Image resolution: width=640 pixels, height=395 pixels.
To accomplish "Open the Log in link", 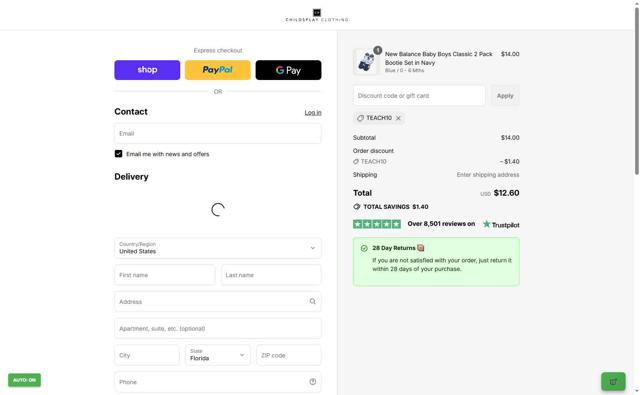I will (x=313, y=113).
